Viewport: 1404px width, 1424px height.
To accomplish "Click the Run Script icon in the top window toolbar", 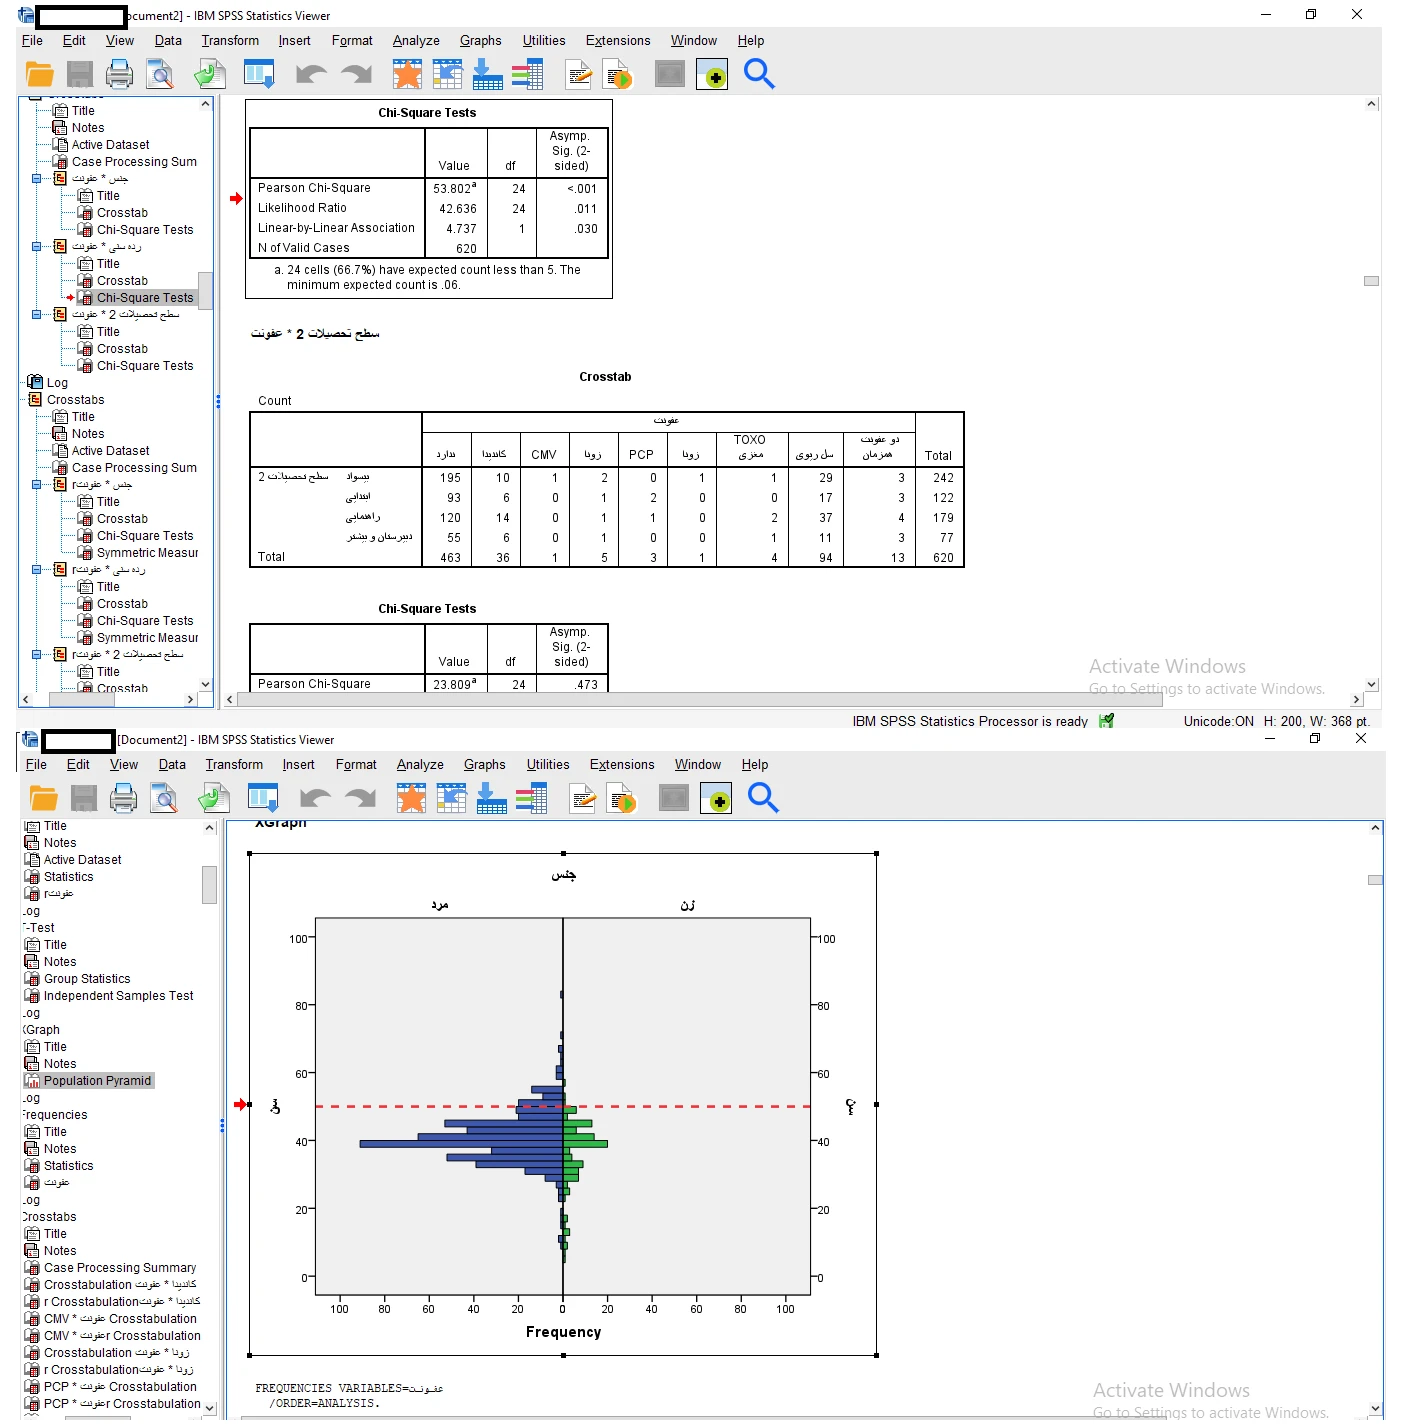I will pos(619,75).
